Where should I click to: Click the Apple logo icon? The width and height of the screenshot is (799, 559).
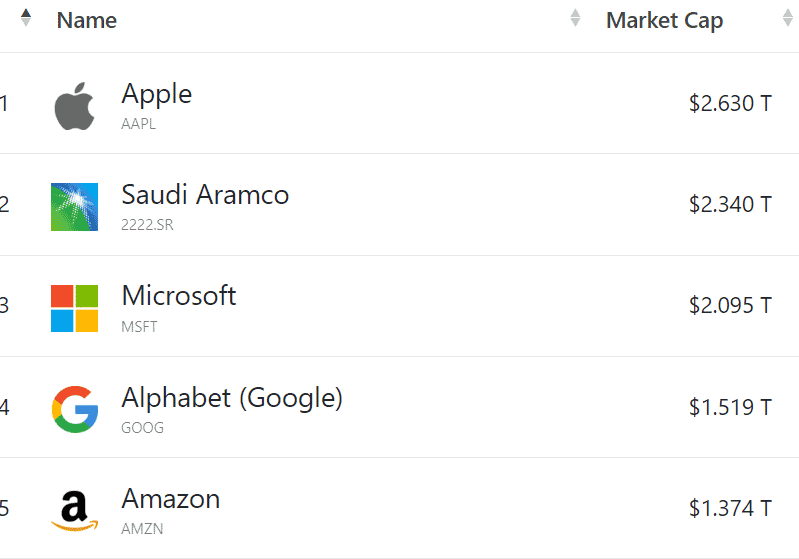74,107
